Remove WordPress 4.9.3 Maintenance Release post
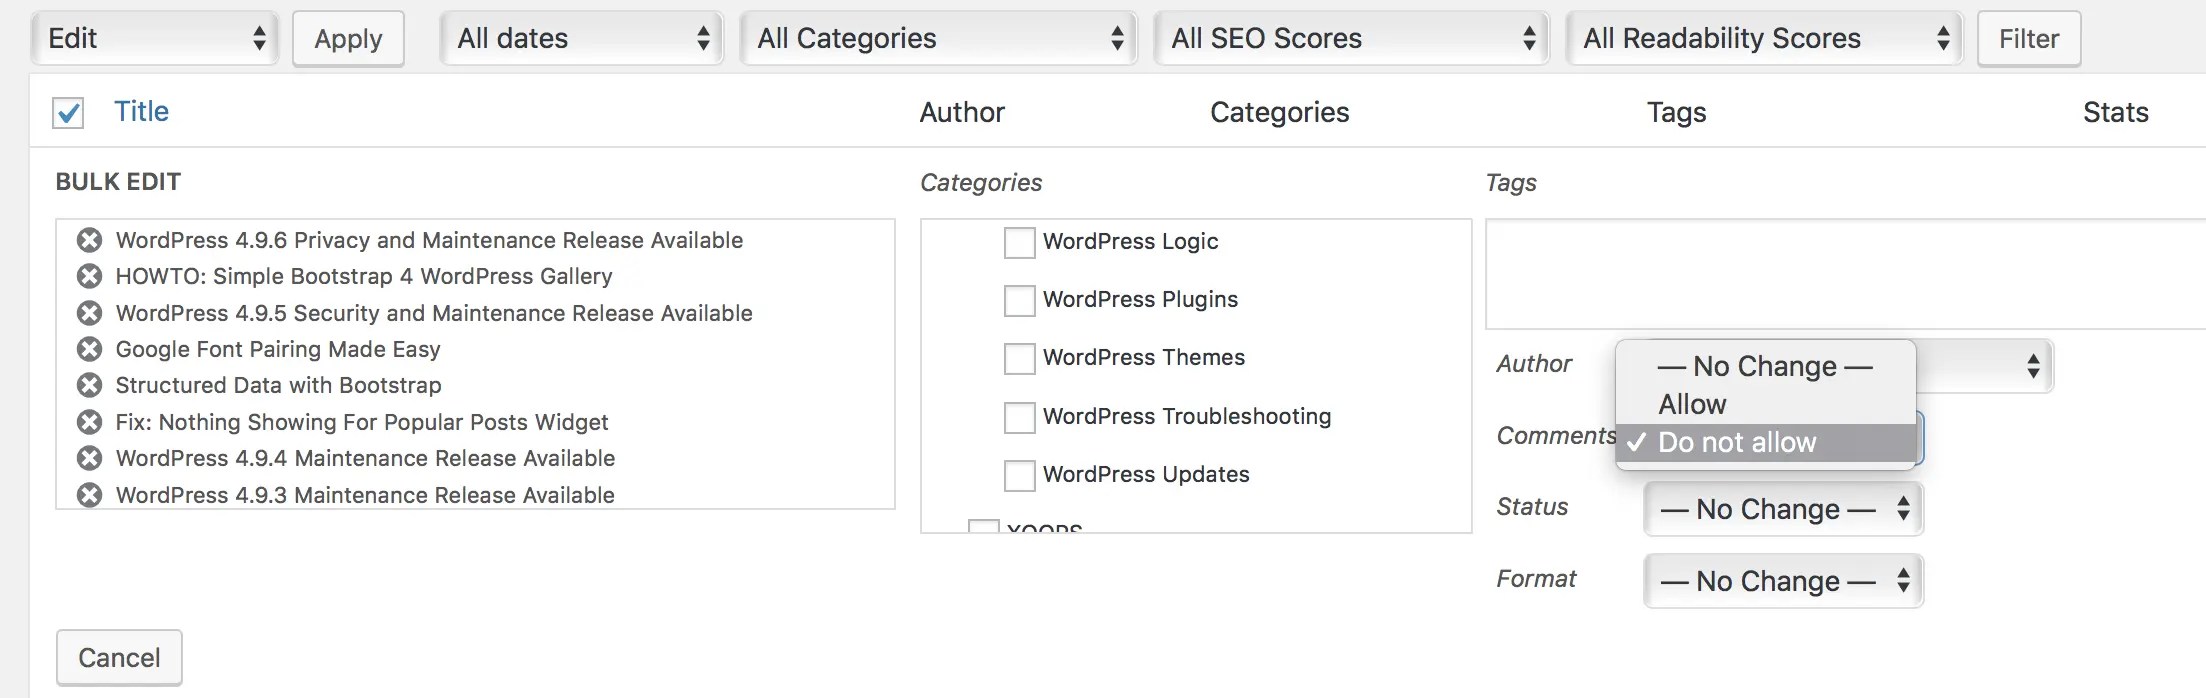 [x=90, y=495]
